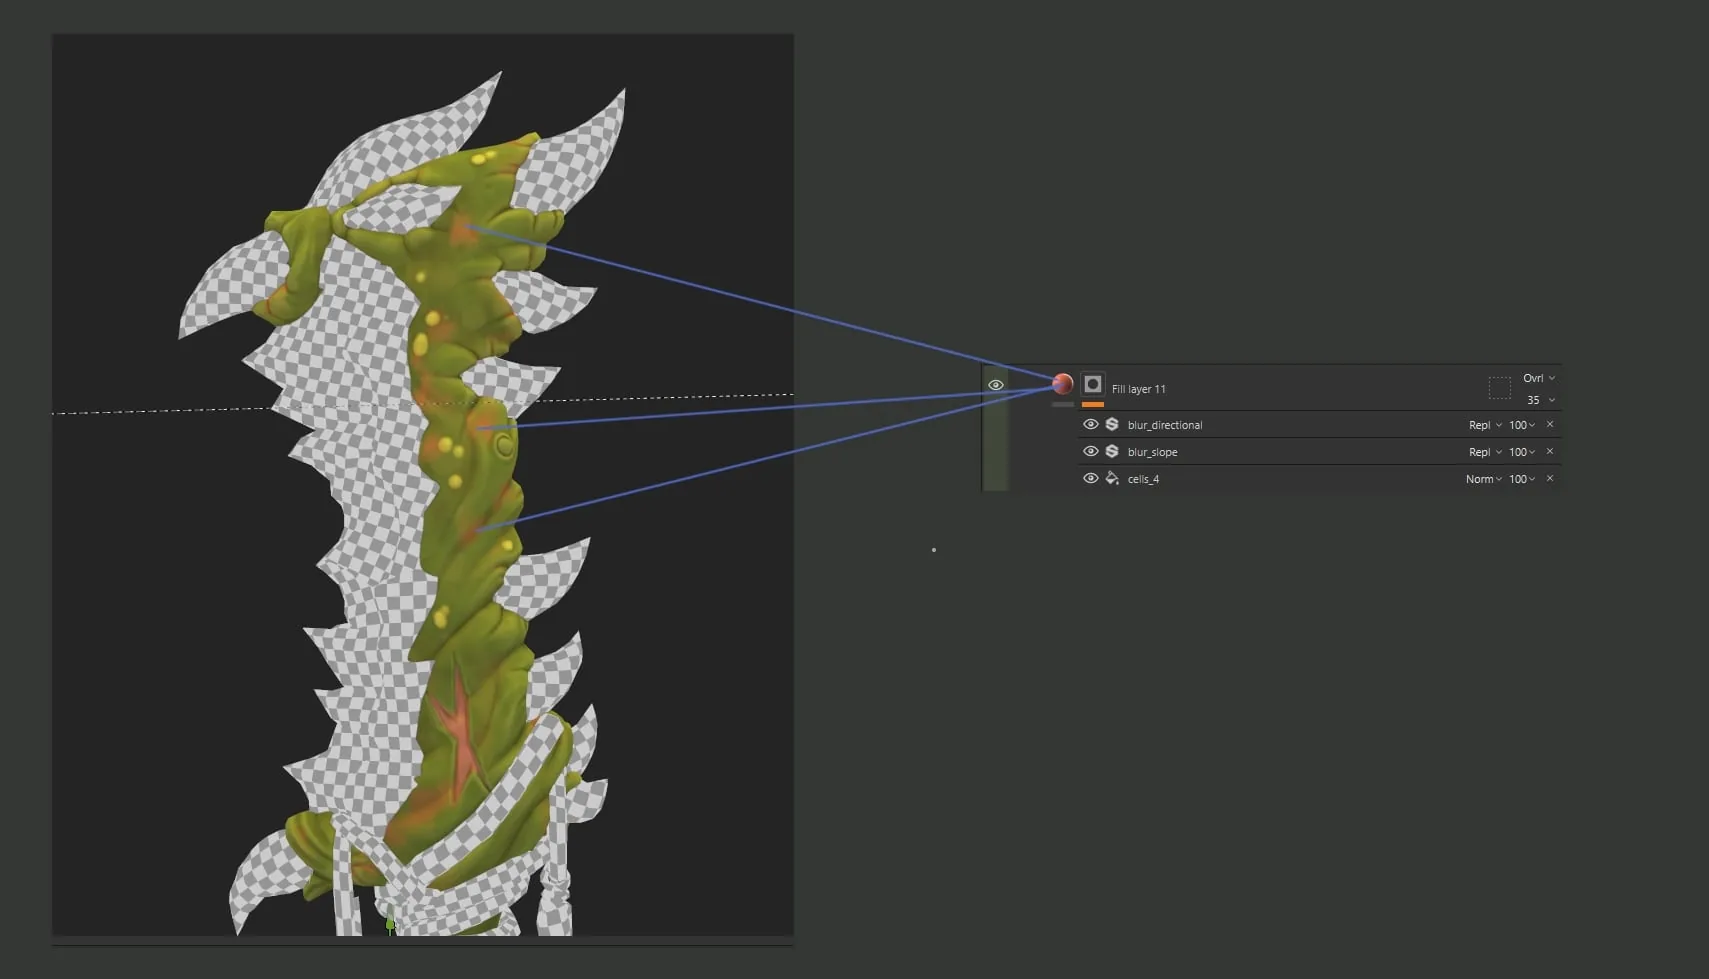Select the Fill layer 11 mask thumbnail
The image size is (1709, 979).
click(x=1093, y=385)
